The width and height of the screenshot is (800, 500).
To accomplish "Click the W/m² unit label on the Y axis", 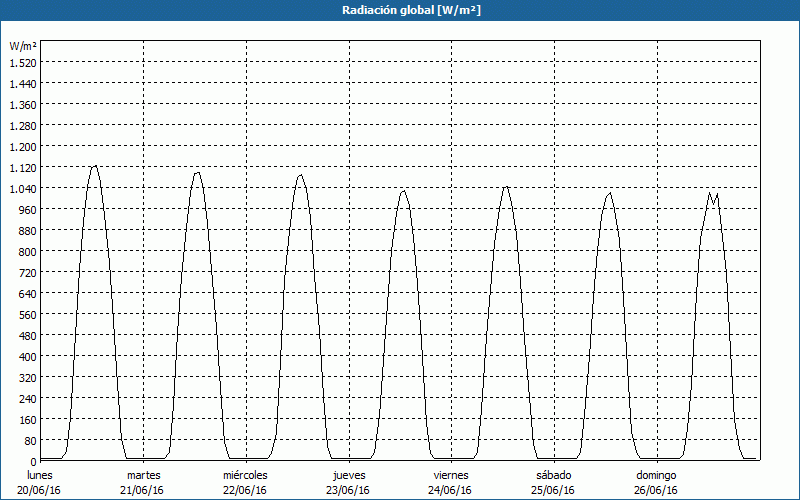I will (23, 46).
